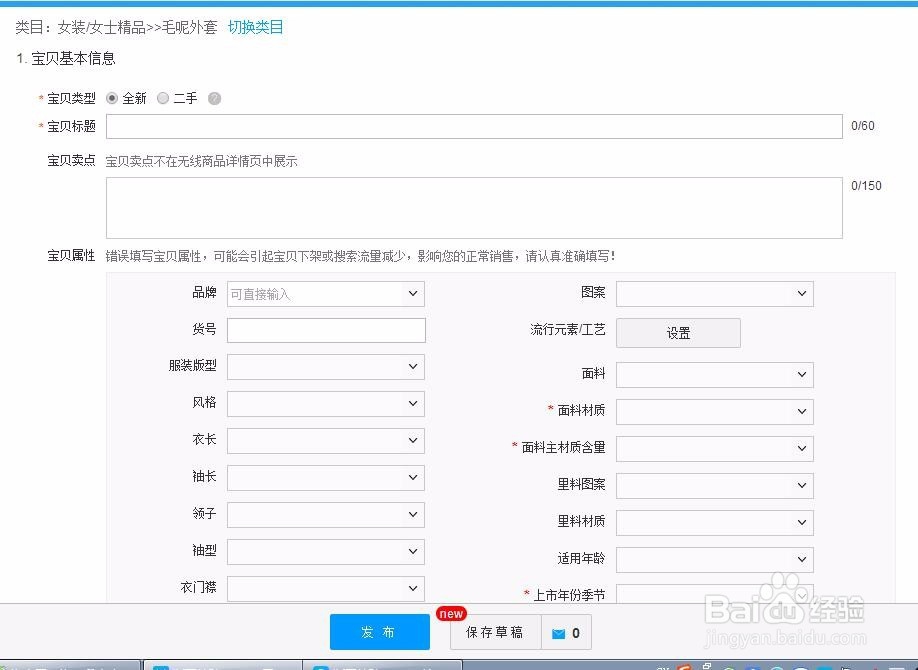This screenshot has width=918, height=670.
Task: Open the 品牌 combo box
Action: [x=326, y=294]
